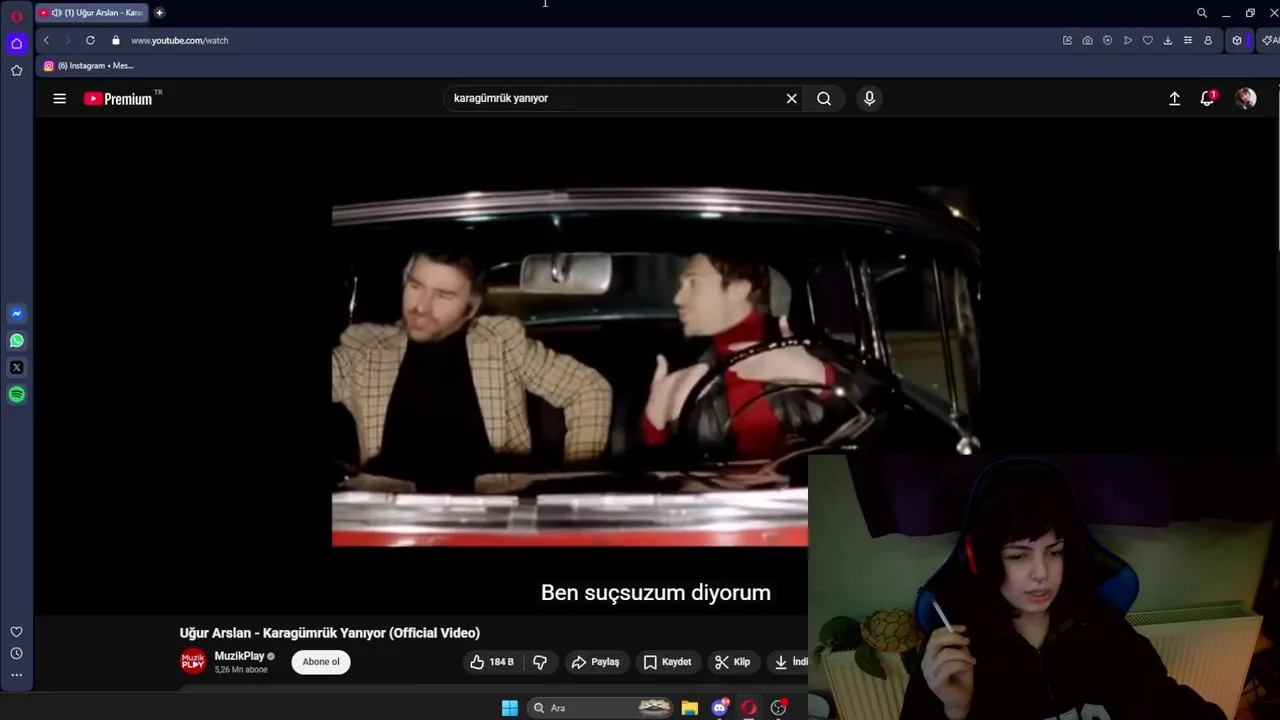
Task: Click the '5,26 Mn abone' subscriber count text
Action: coord(241,670)
